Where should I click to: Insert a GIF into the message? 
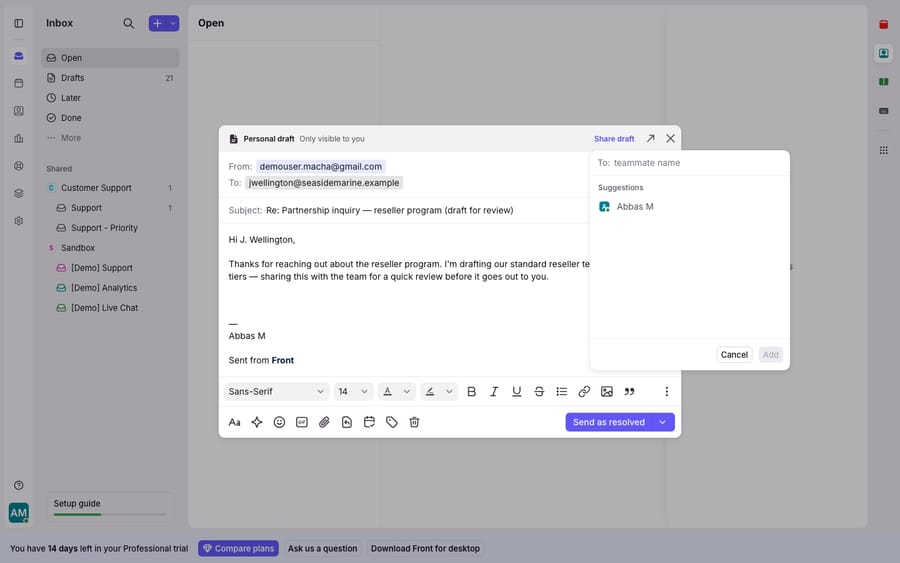pyautogui.click(x=302, y=422)
